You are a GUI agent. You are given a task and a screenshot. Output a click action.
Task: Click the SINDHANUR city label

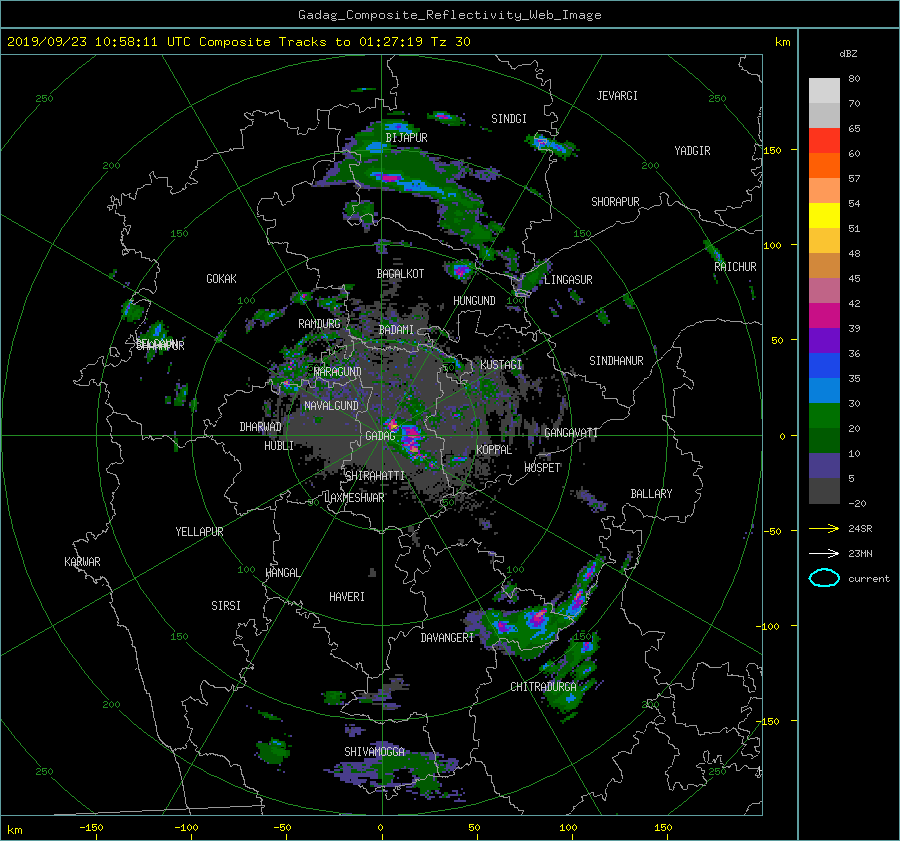[x=616, y=361]
